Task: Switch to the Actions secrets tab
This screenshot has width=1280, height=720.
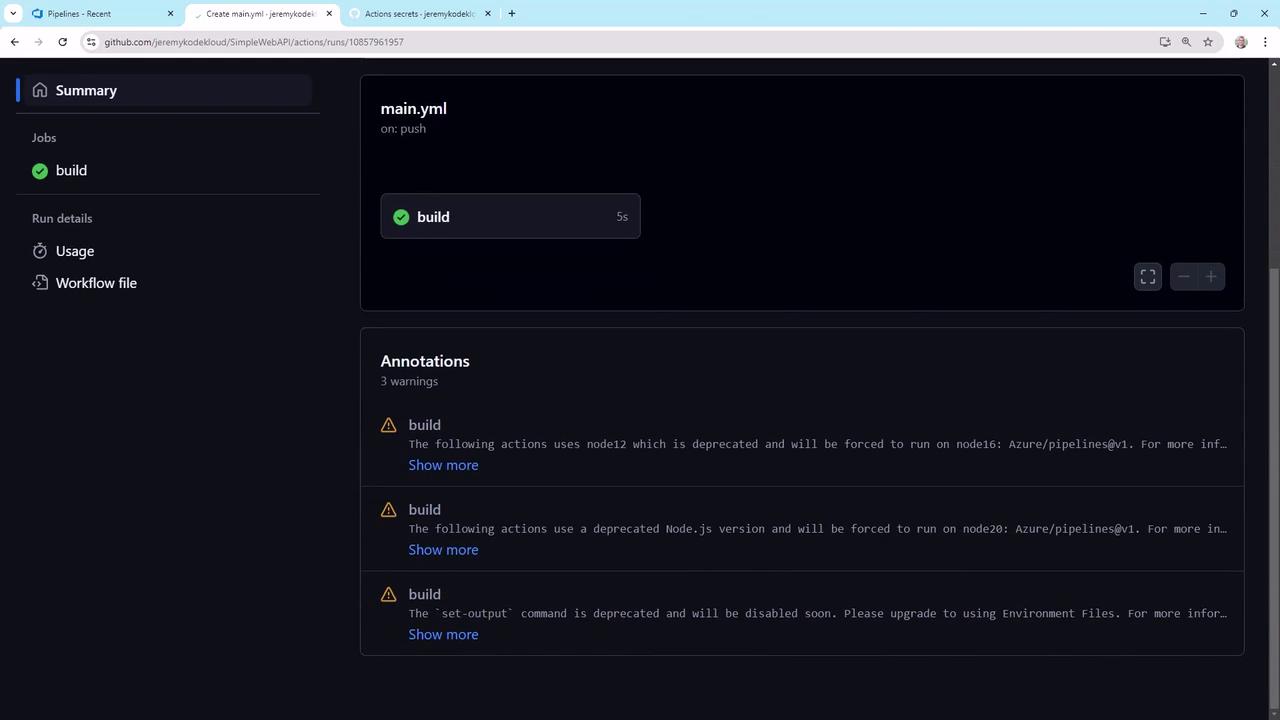Action: coord(420,13)
